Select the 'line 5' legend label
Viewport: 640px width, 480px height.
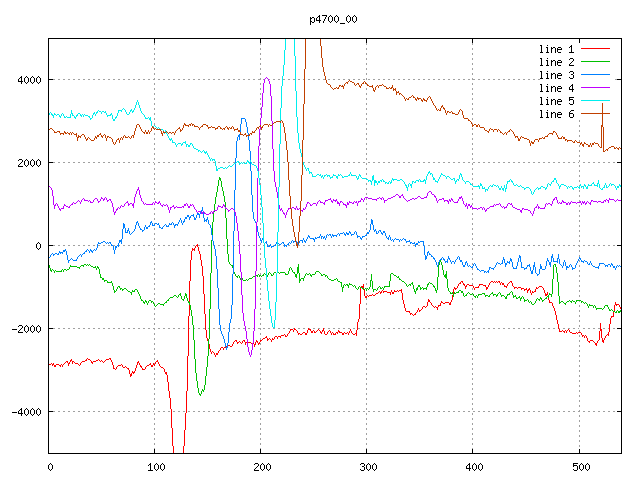click(556, 101)
